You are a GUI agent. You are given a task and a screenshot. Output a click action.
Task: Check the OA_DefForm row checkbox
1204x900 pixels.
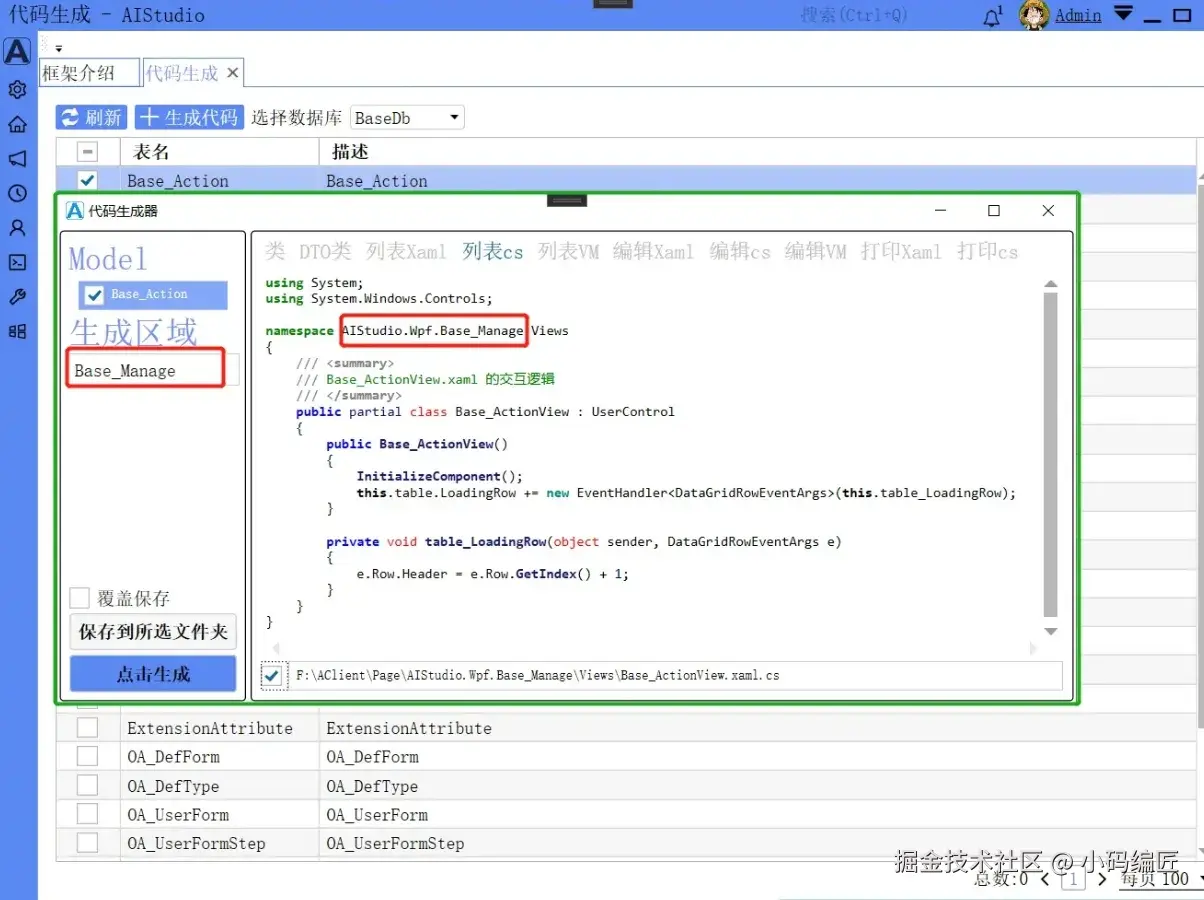click(87, 757)
